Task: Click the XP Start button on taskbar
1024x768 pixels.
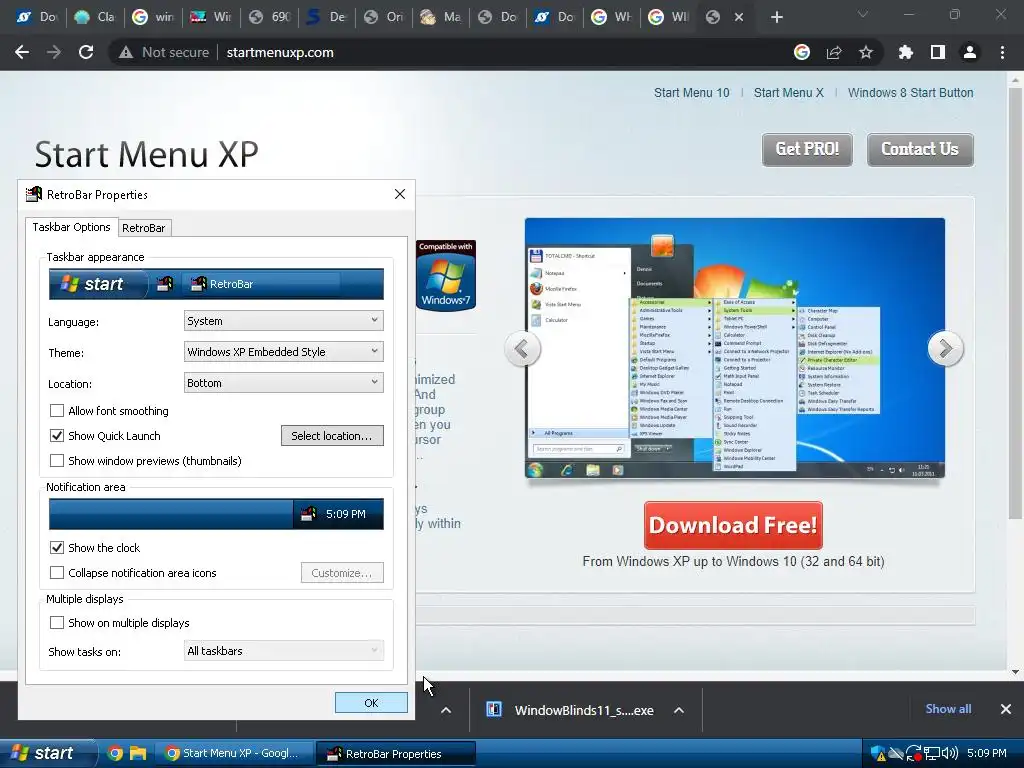Action: [x=48, y=753]
